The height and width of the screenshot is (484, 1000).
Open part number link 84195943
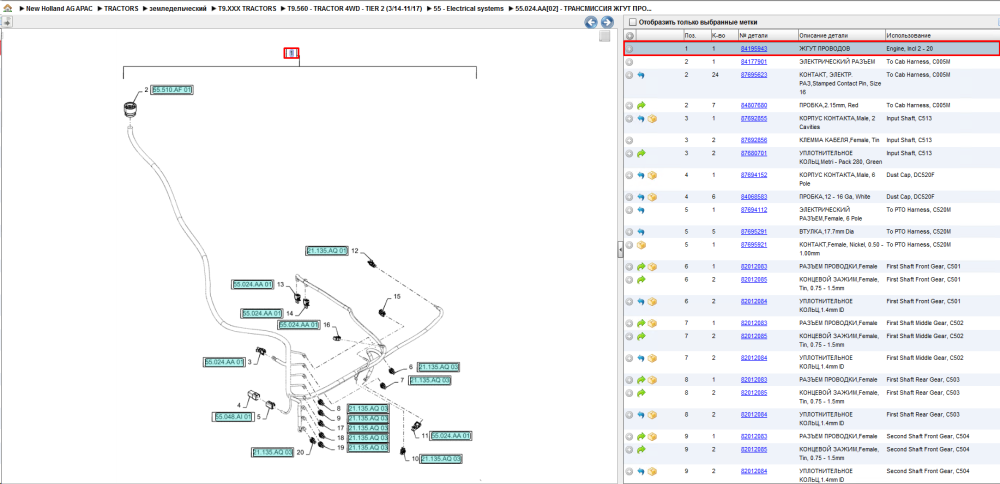pos(753,48)
